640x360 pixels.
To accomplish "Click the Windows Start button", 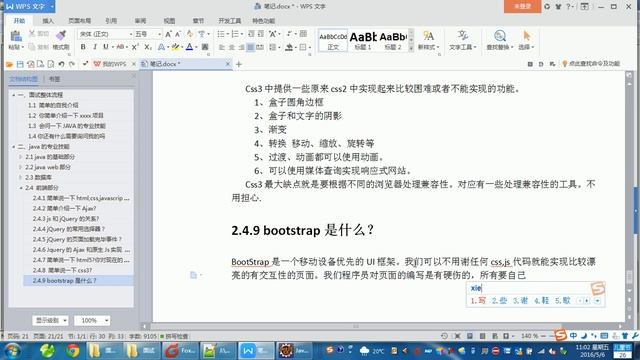I will [x=12, y=351].
